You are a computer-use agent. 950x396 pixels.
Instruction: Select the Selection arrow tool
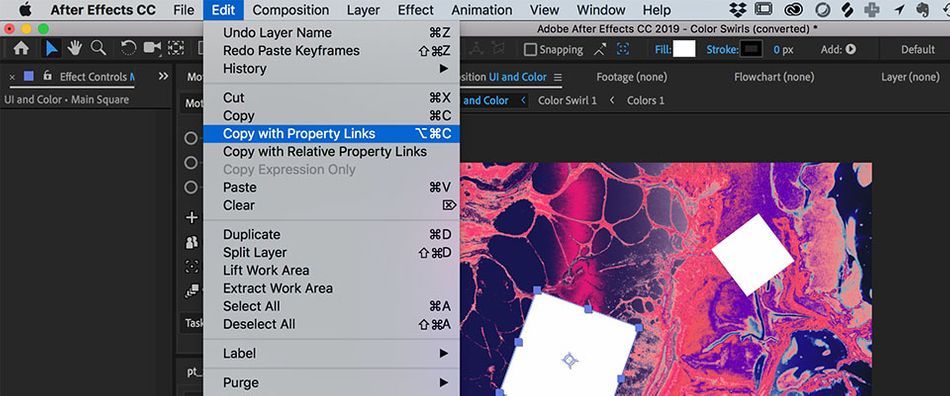coord(52,48)
